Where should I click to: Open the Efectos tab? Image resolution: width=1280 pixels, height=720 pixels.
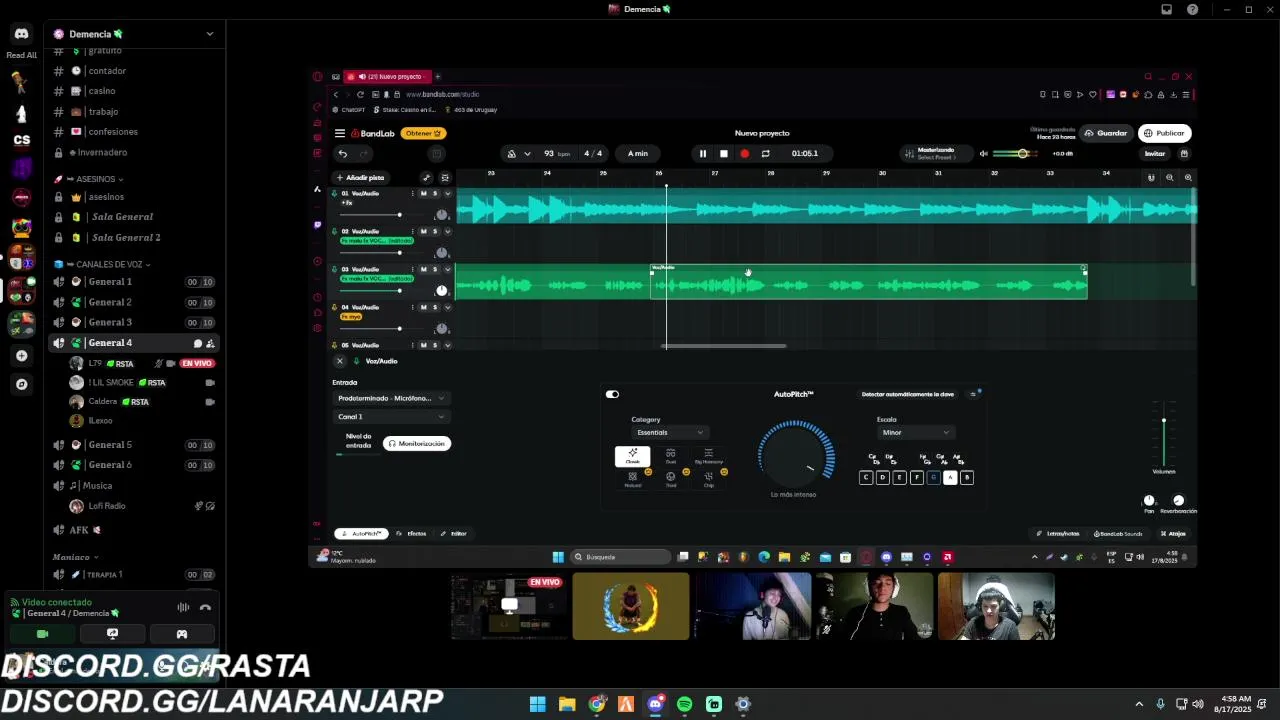pos(412,534)
